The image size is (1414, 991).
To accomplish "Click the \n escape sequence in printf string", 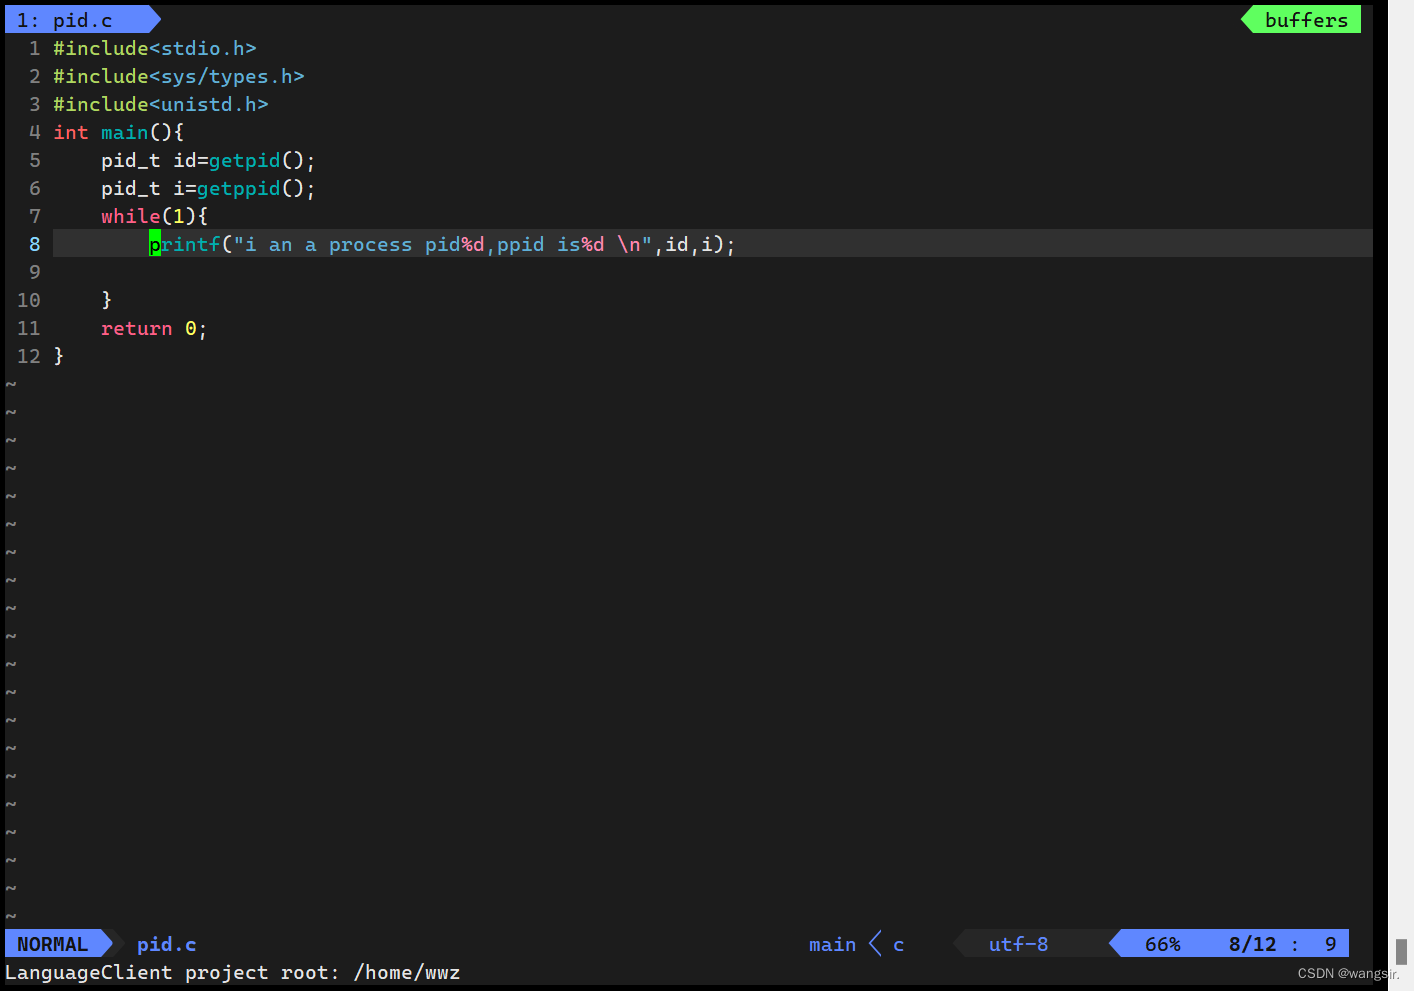I will click(629, 244).
